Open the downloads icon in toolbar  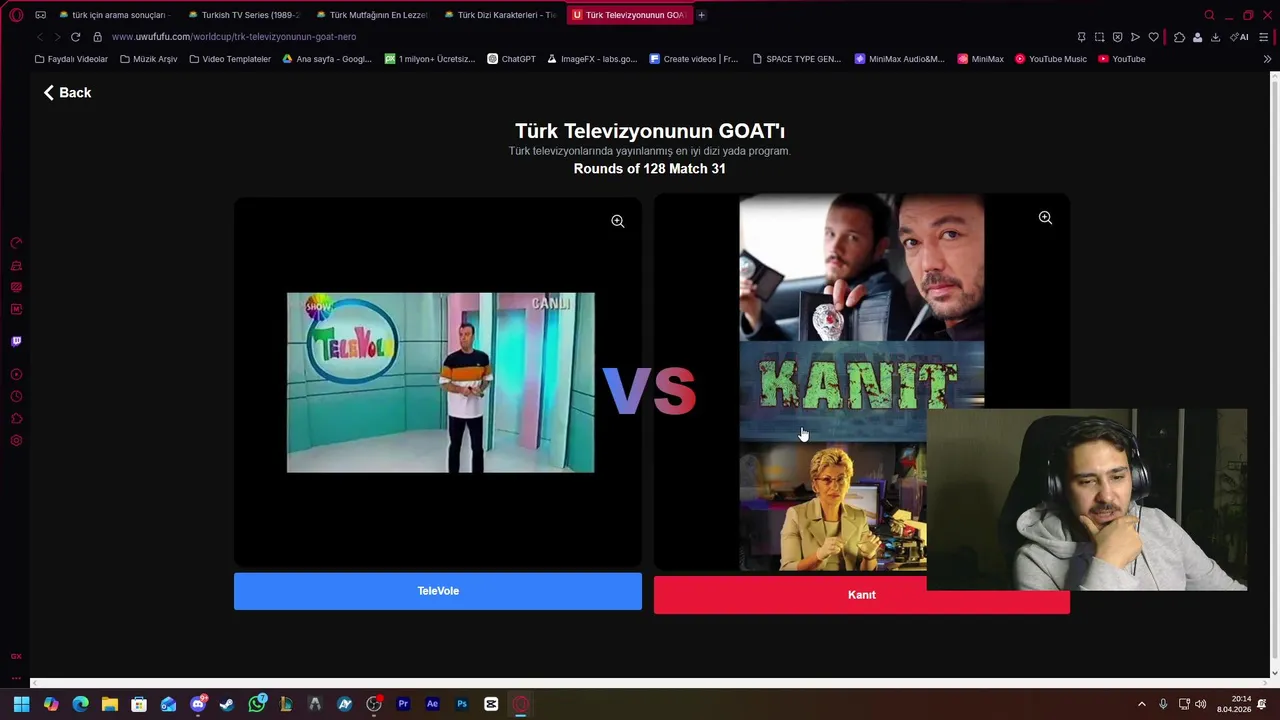[x=1215, y=37]
